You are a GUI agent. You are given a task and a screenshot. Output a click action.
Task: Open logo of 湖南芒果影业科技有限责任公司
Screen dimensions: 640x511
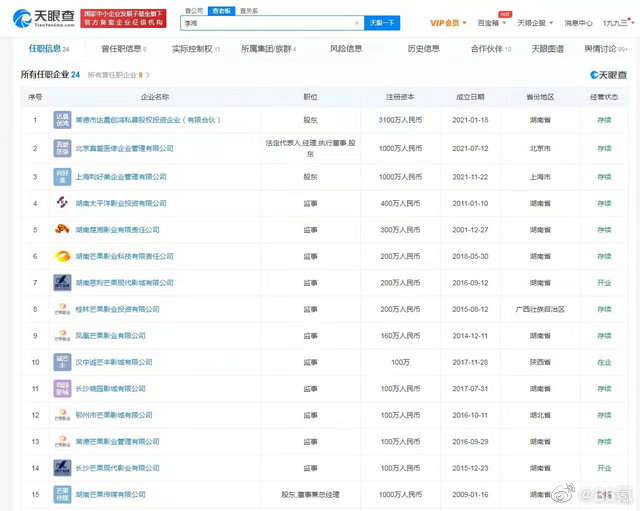tap(62, 256)
